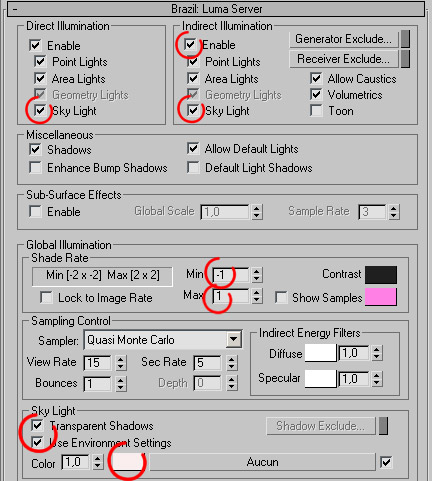
Task: Check Lock to Image Rate
Action: [46, 297]
